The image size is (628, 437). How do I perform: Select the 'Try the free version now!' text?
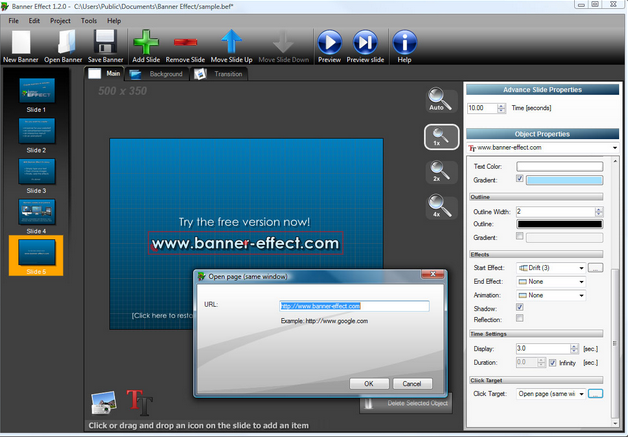(244, 222)
